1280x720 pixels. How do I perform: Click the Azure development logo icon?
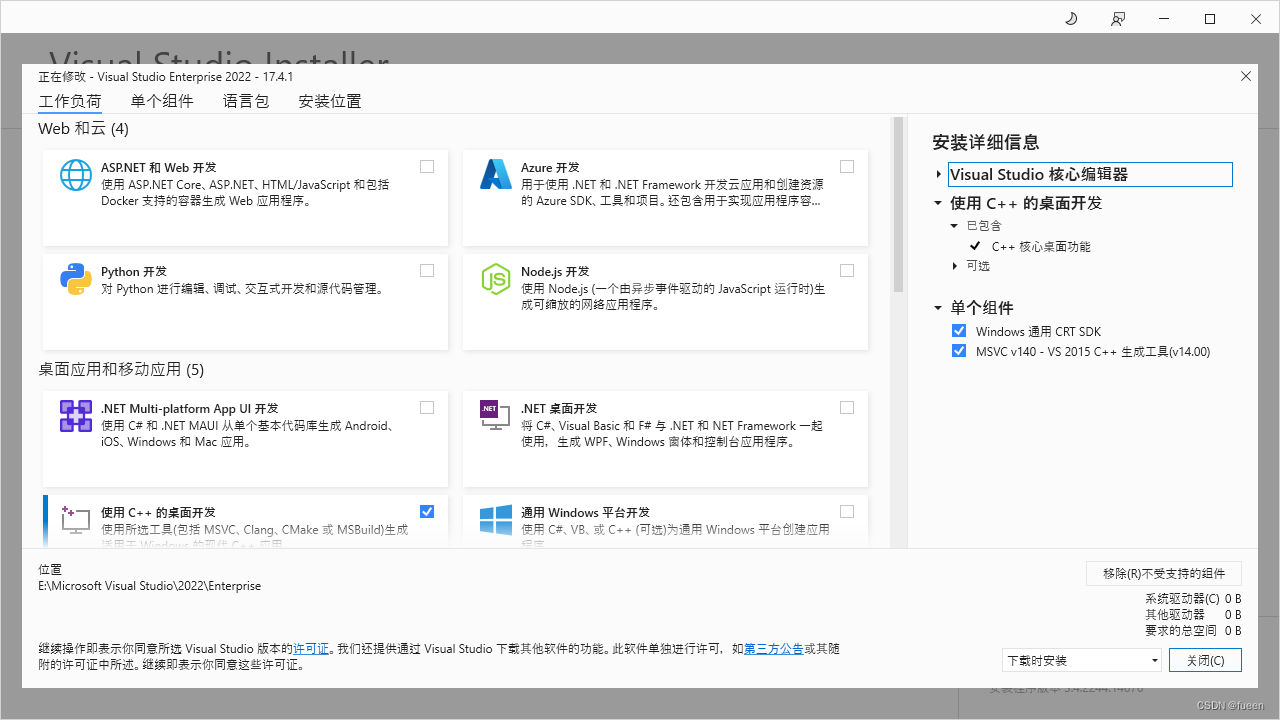[x=496, y=175]
